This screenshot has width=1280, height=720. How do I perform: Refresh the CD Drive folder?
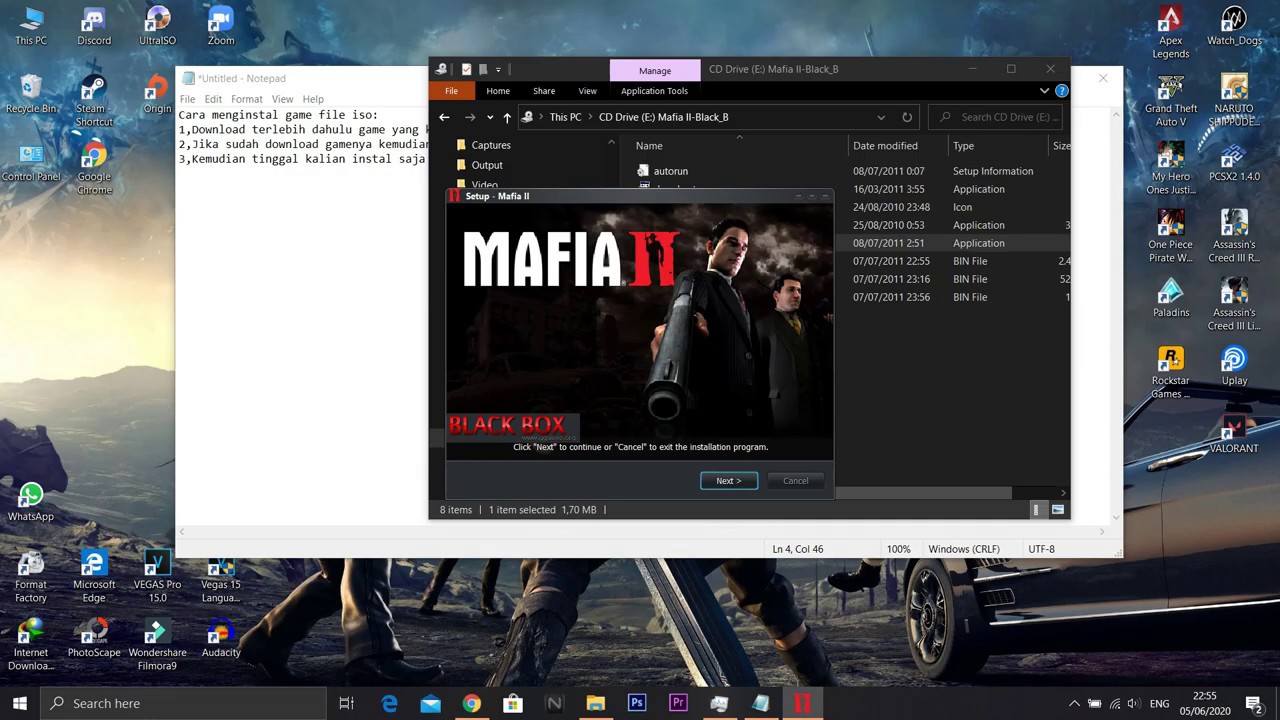pyautogui.click(x=907, y=117)
